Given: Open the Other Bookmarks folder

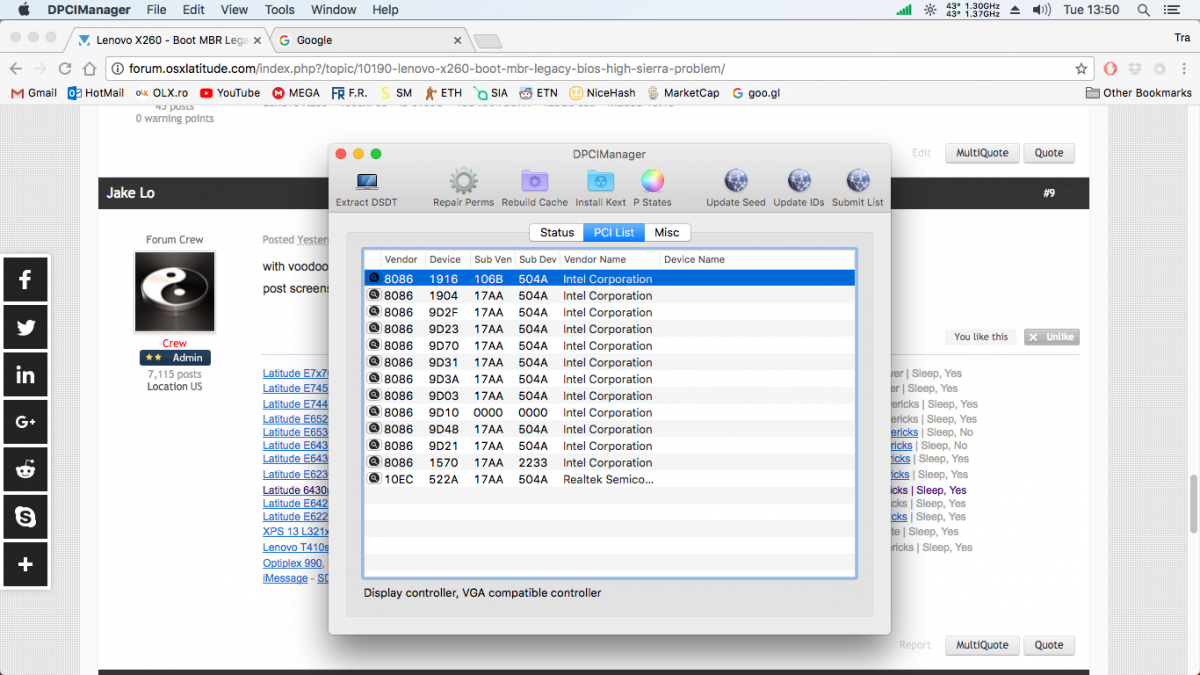Looking at the screenshot, I should (1139, 93).
